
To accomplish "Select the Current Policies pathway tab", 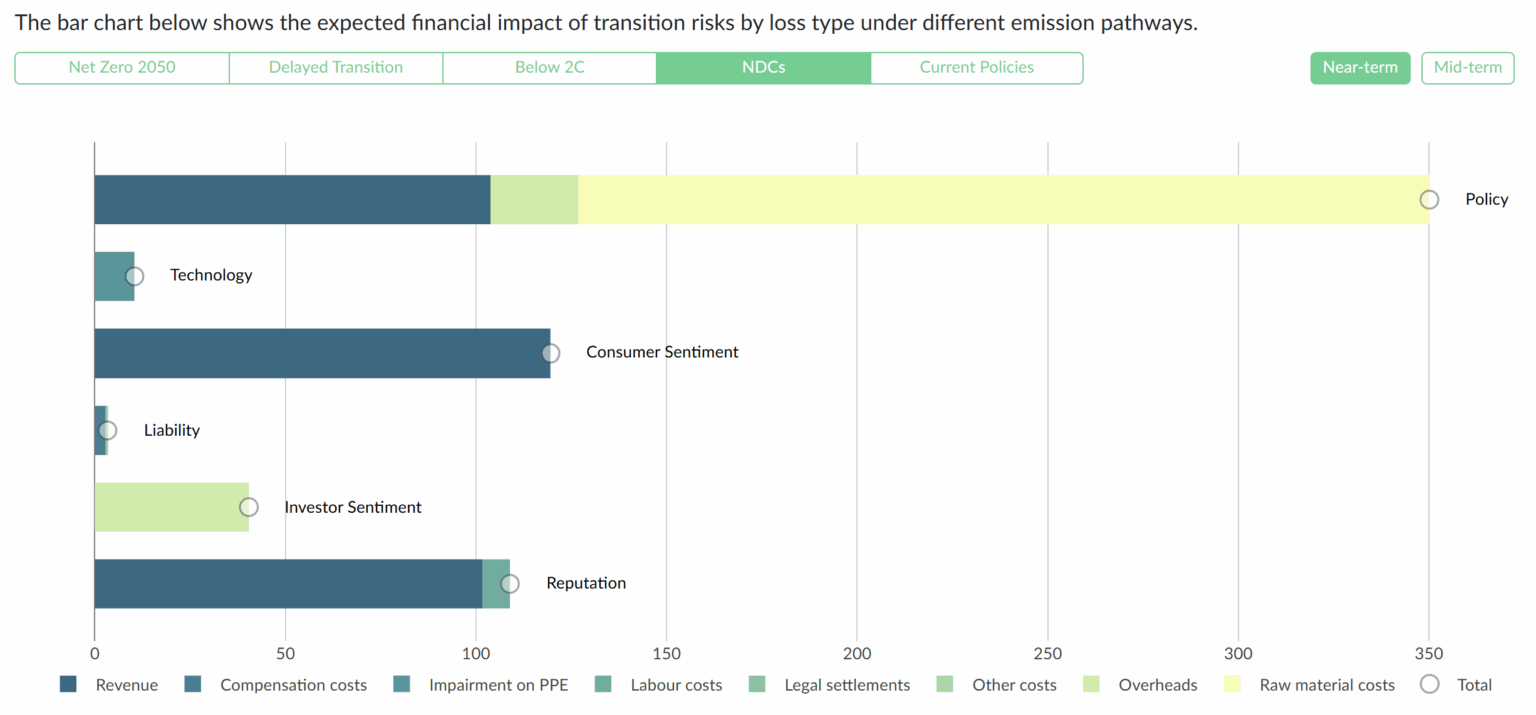I will (x=977, y=68).
